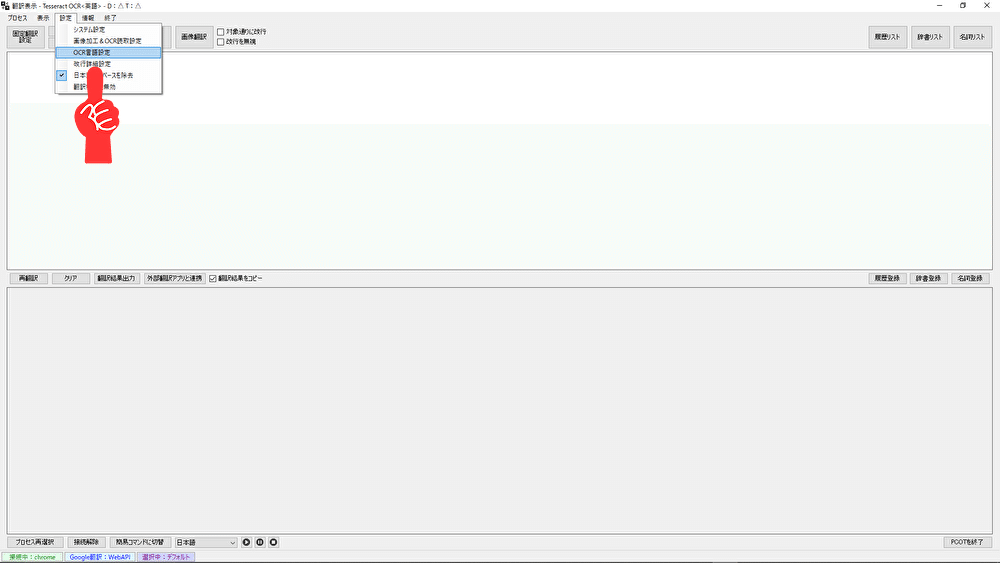The image size is (1000, 563).
Task: Select OCR言語設定 in the settings menu
Action: tap(108, 52)
